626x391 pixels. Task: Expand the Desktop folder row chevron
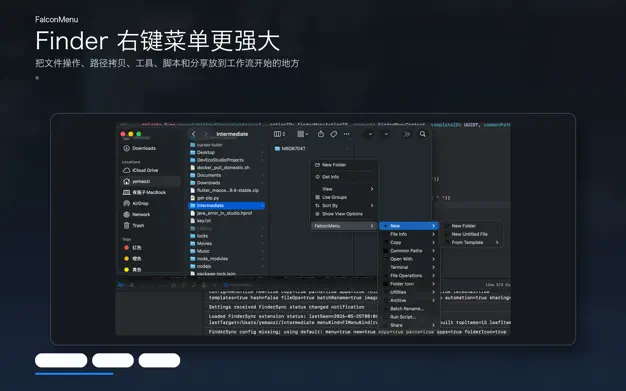(x=262, y=153)
